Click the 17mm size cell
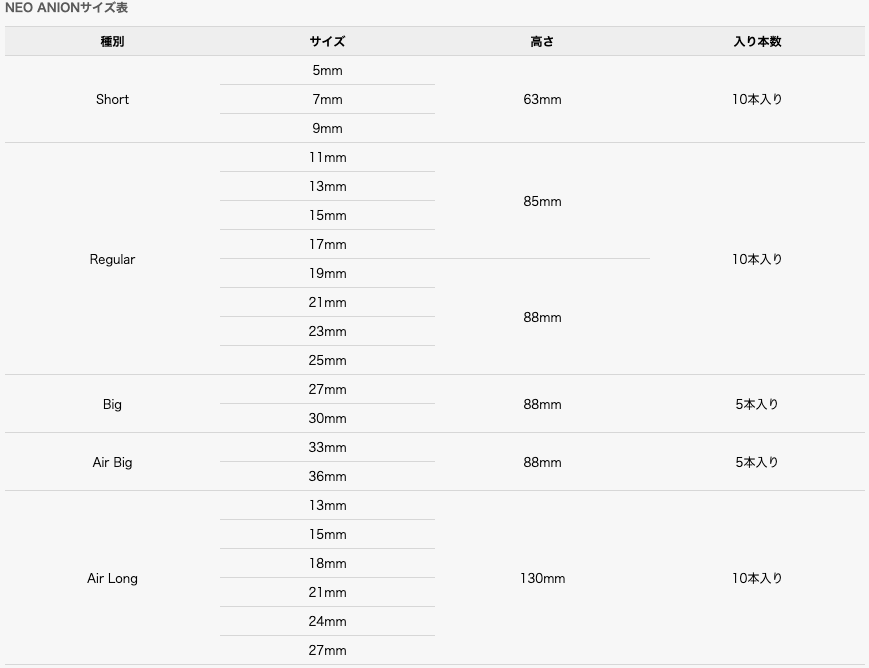This screenshot has width=869, height=668. pos(327,245)
